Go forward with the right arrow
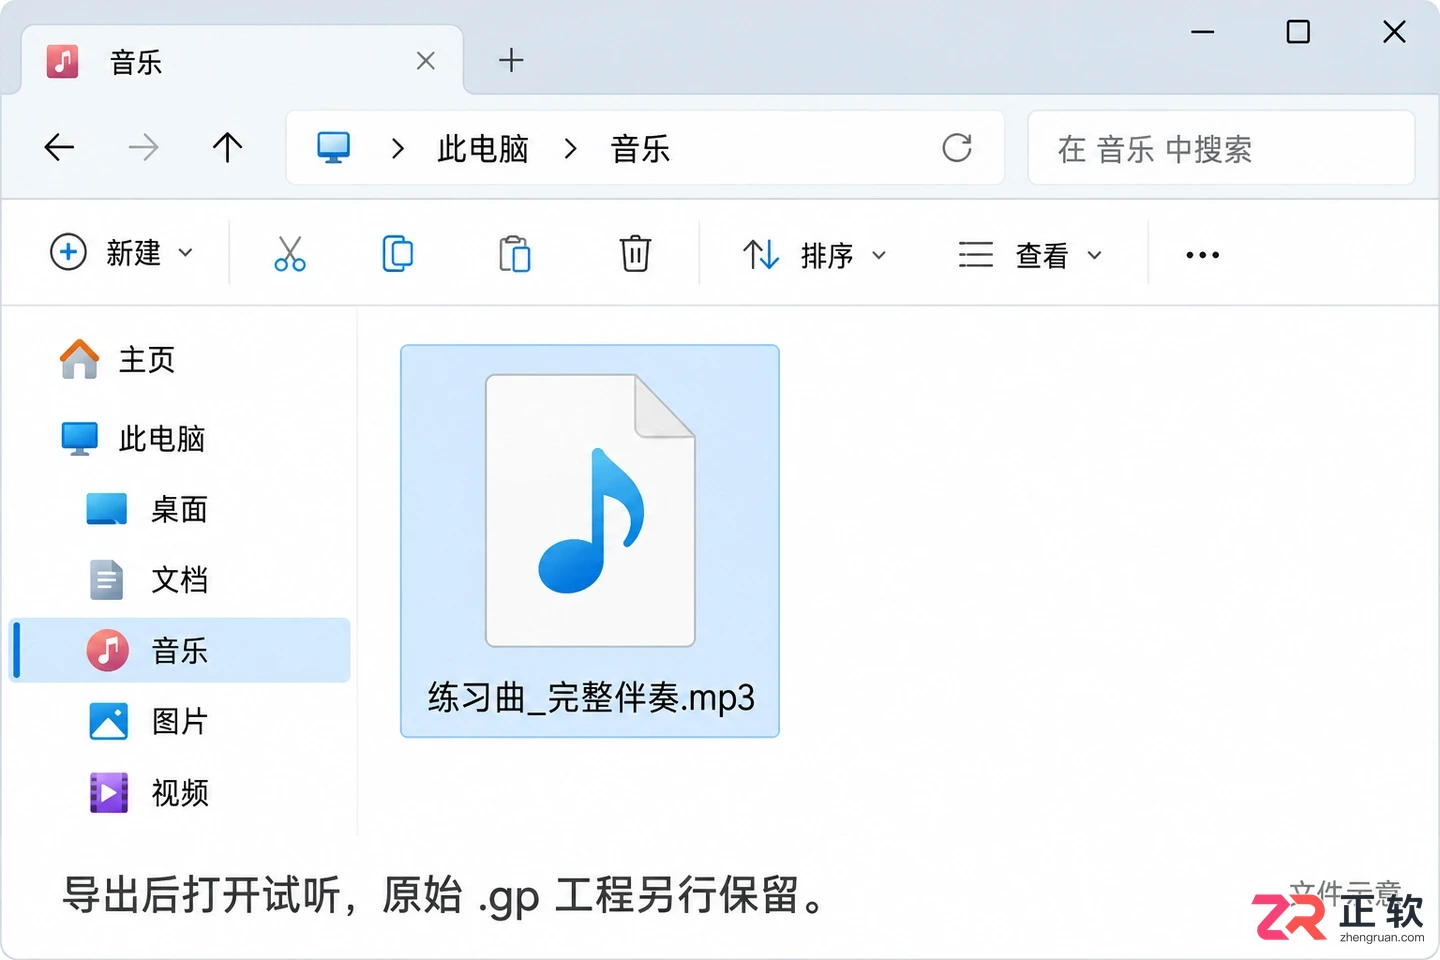Screen dimensions: 1440x960 [x=144, y=148]
